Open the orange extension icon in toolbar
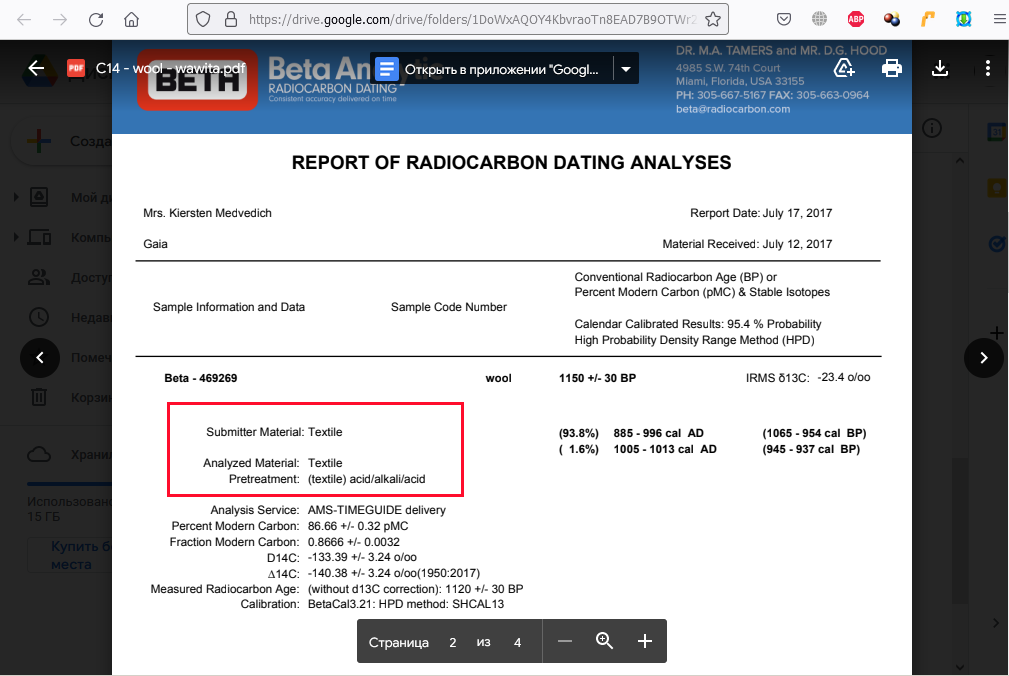Image resolution: width=1009 pixels, height=676 pixels. [x=927, y=19]
